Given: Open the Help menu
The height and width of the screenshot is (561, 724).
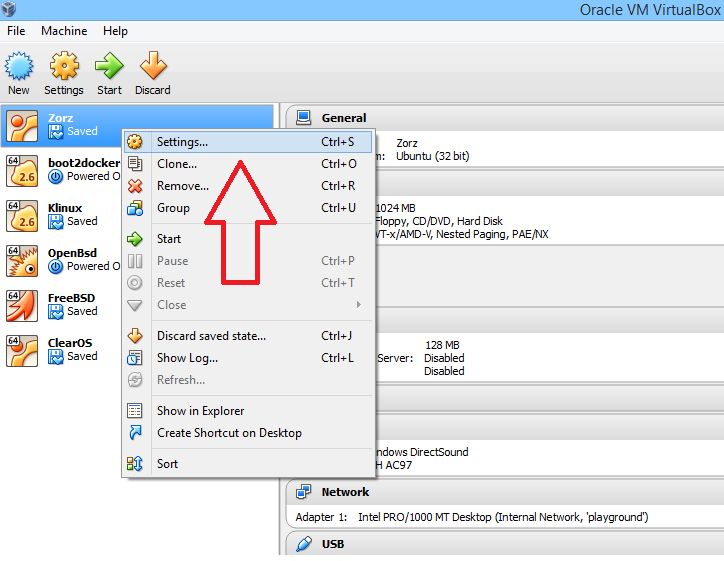Looking at the screenshot, I should (x=115, y=31).
